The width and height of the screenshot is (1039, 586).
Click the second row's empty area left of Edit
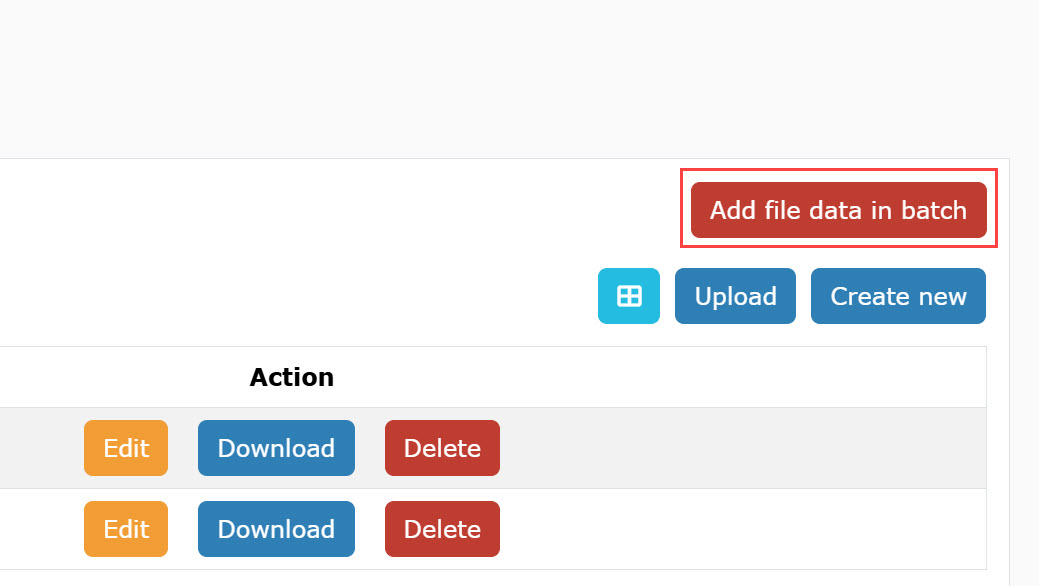[40, 529]
